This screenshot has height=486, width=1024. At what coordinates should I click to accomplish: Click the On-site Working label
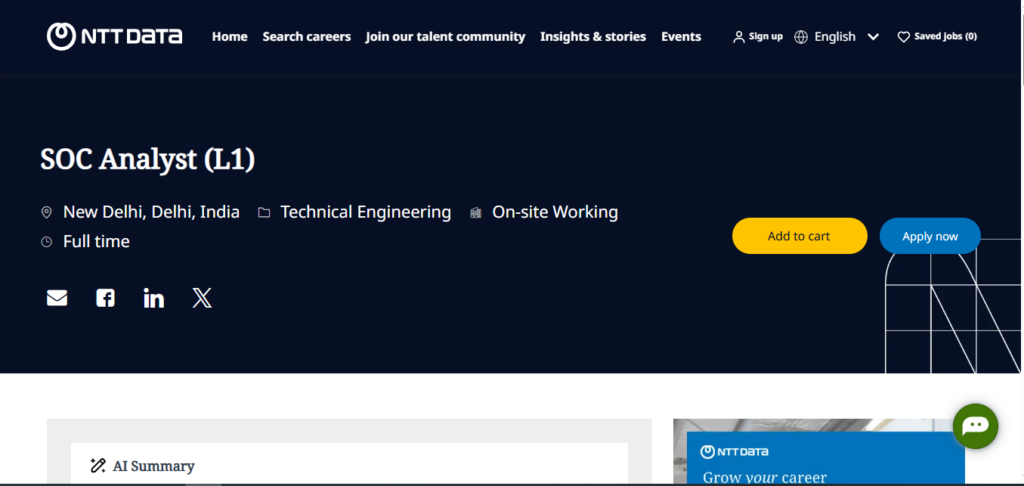point(555,212)
